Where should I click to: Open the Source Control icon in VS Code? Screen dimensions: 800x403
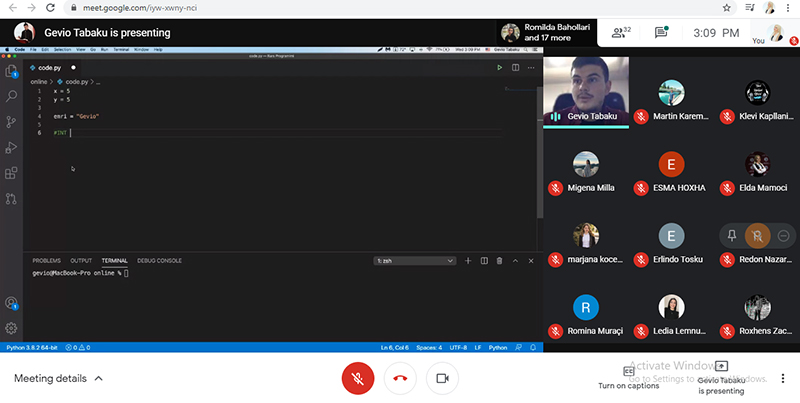(x=11, y=122)
